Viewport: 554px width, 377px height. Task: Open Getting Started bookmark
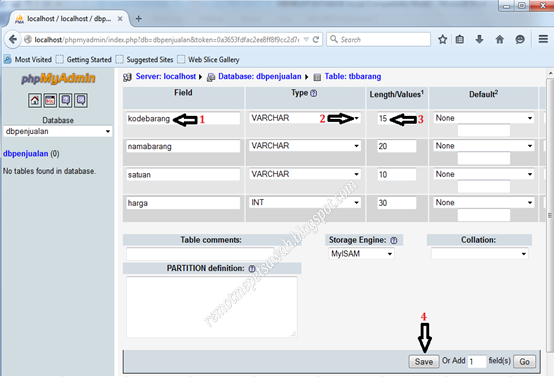[x=84, y=59]
